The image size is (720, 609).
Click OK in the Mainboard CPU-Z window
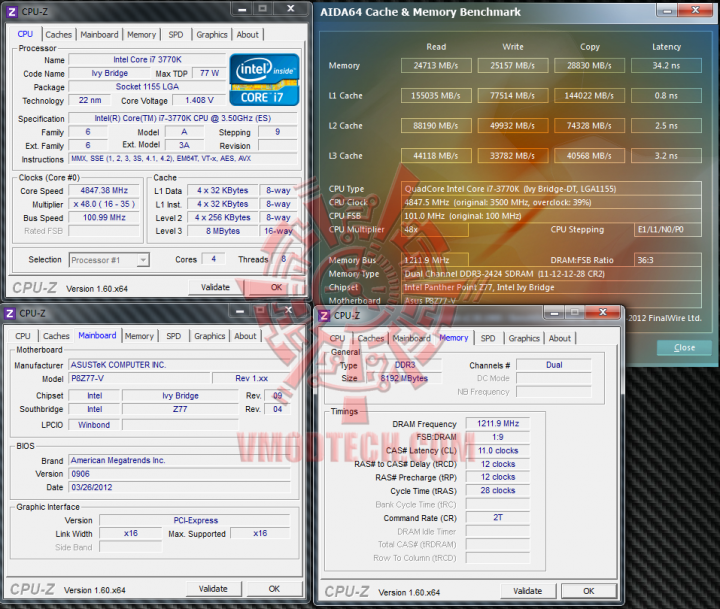coord(274,589)
